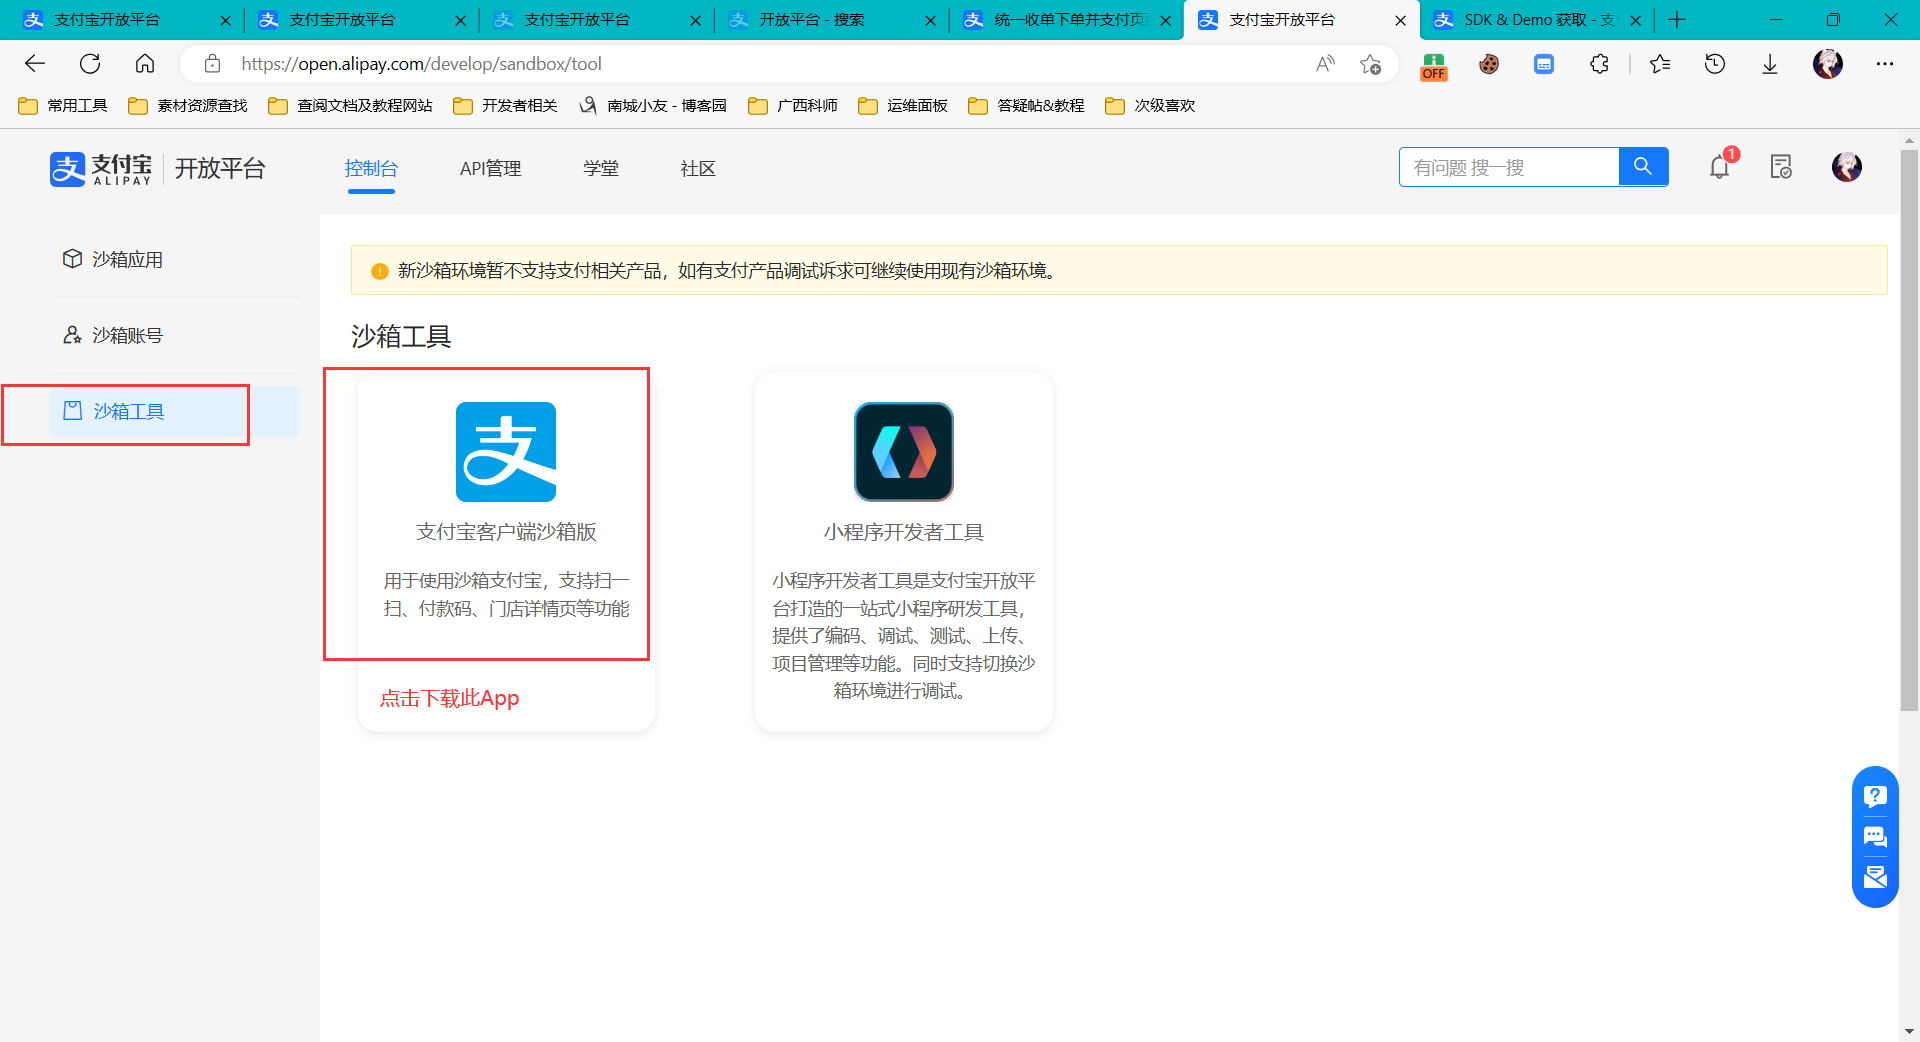The image size is (1920, 1042).
Task: Close the SDK & Demo 获取 browser tab
Action: 1636,20
